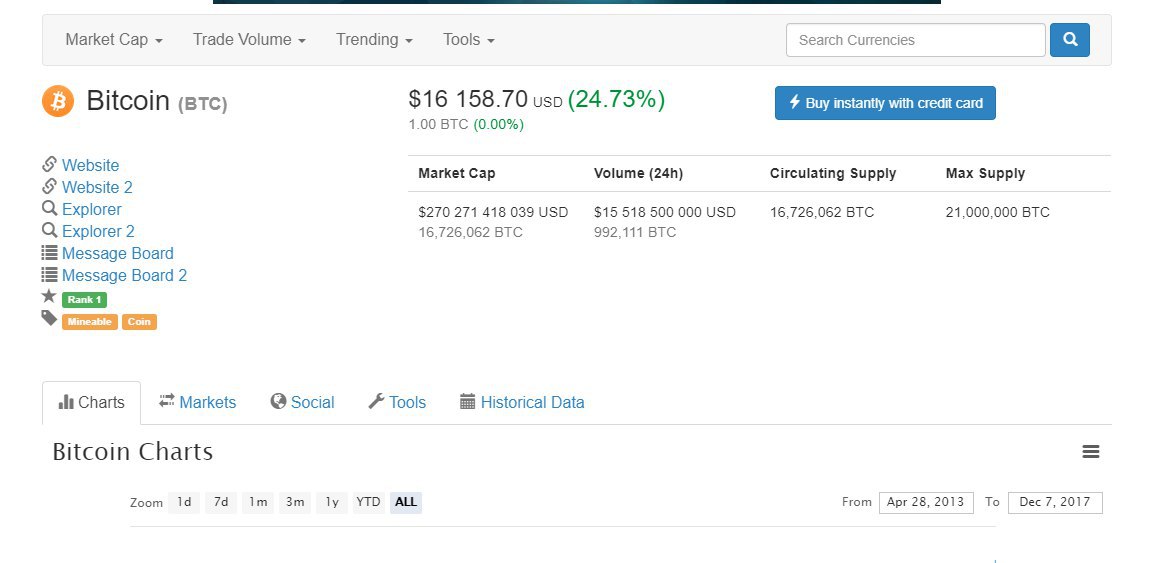Click the tag icon next to Mineable
The width and height of the screenshot is (1155, 563).
[x=49, y=318]
